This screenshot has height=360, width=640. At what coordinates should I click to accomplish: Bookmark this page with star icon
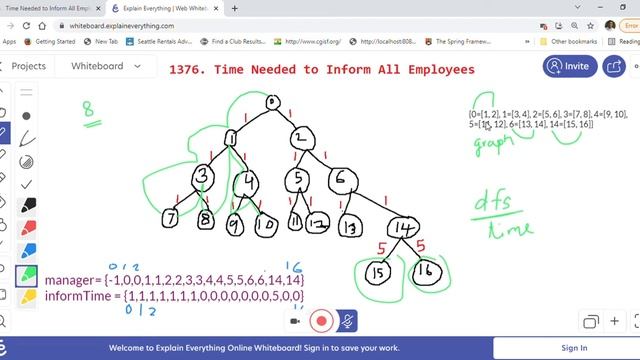[590, 26]
